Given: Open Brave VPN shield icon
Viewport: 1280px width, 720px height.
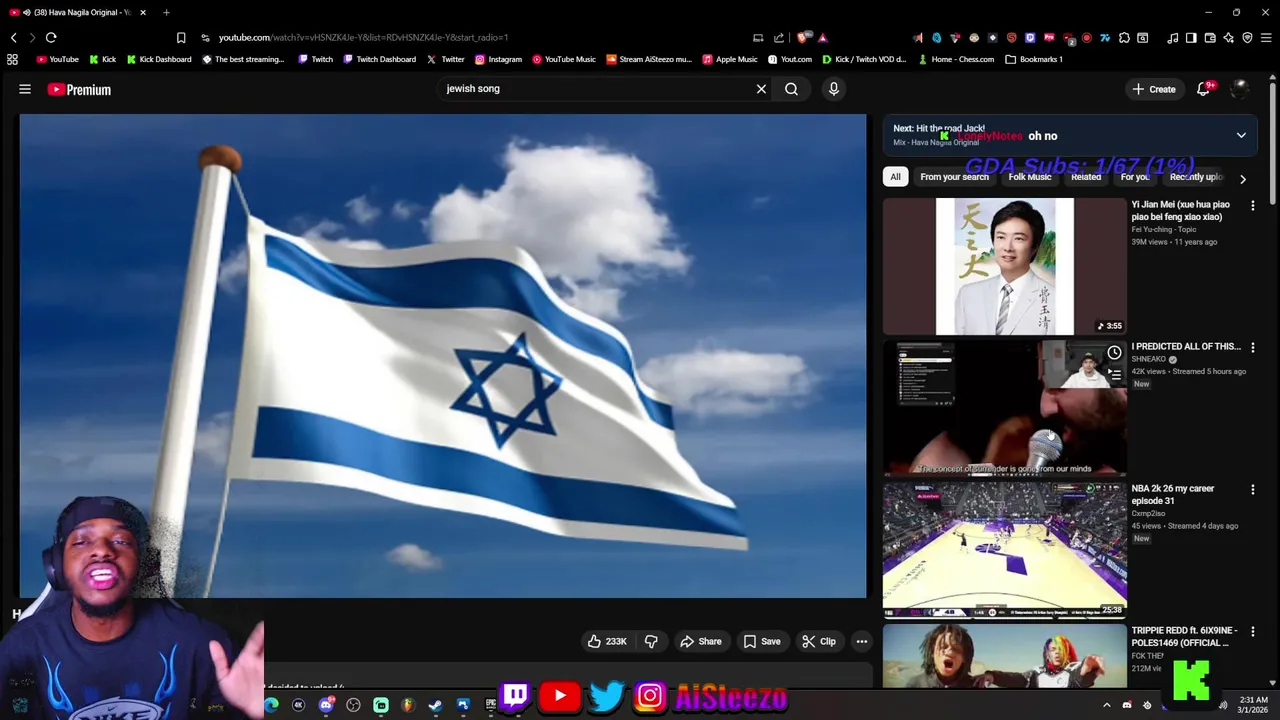Looking at the screenshot, I should pos(1247,38).
